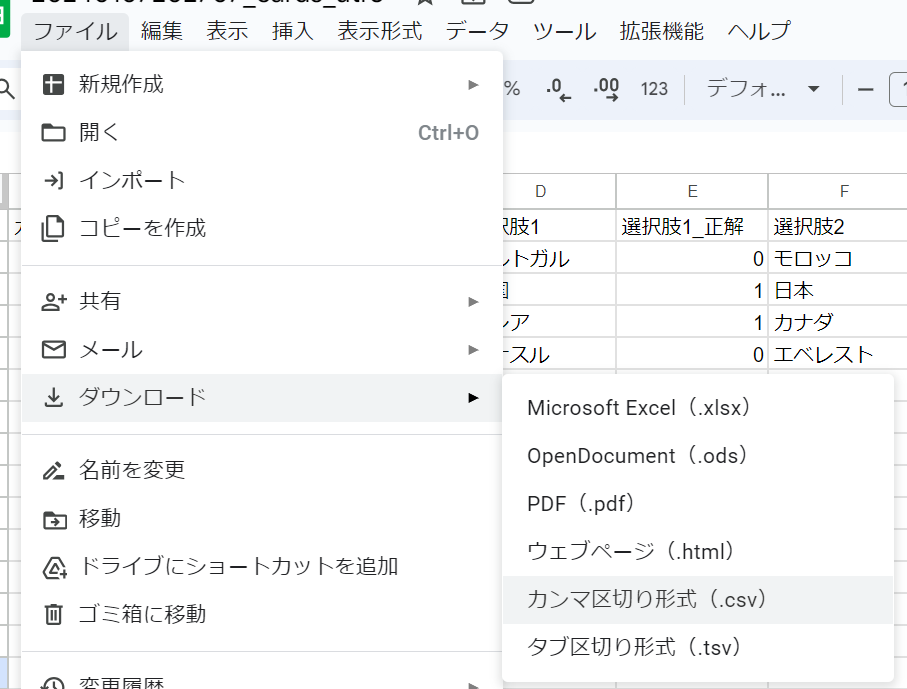Click the copy icon beside コピーを作成
This screenshot has width=907, height=689.
(x=53, y=229)
